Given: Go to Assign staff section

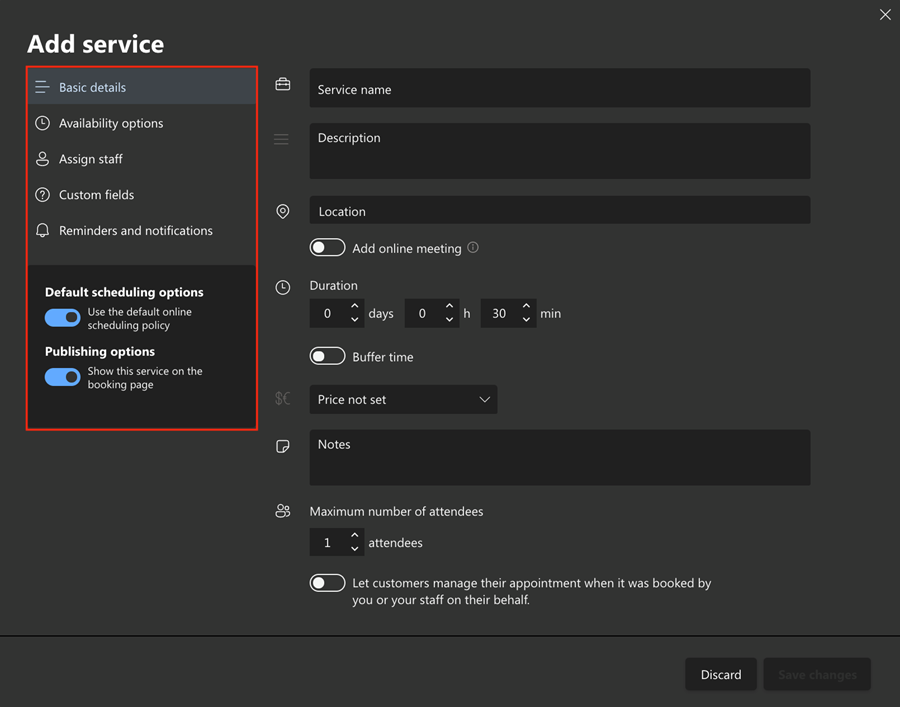Looking at the screenshot, I should (142, 159).
